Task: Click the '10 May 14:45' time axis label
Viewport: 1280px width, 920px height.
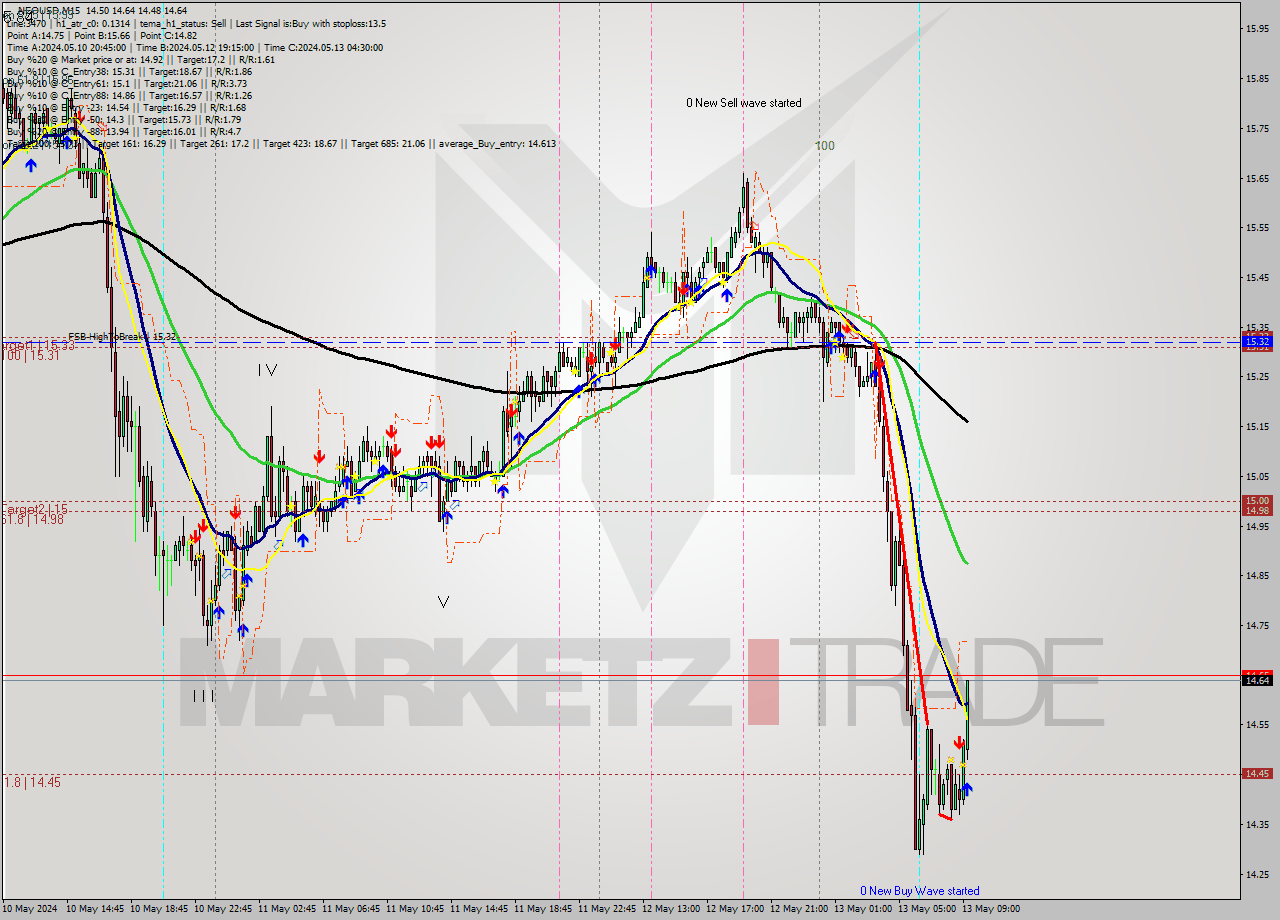Action: click(x=96, y=909)
